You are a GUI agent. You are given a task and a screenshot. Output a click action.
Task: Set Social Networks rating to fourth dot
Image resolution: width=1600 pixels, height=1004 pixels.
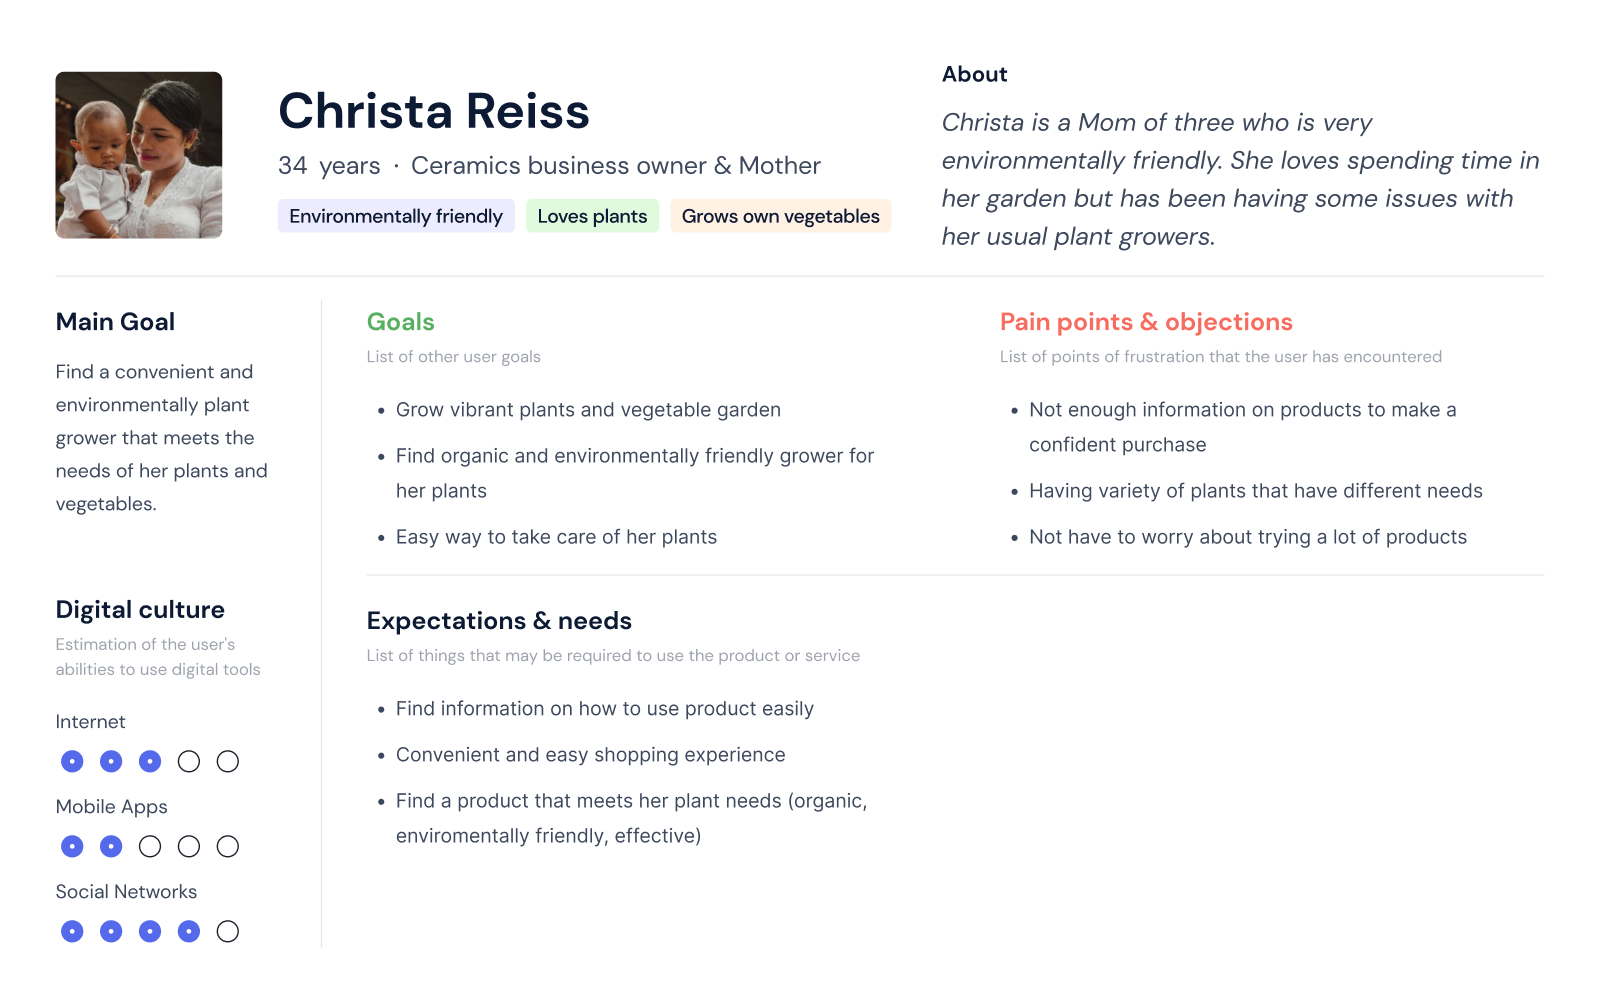tap(189, 932)
